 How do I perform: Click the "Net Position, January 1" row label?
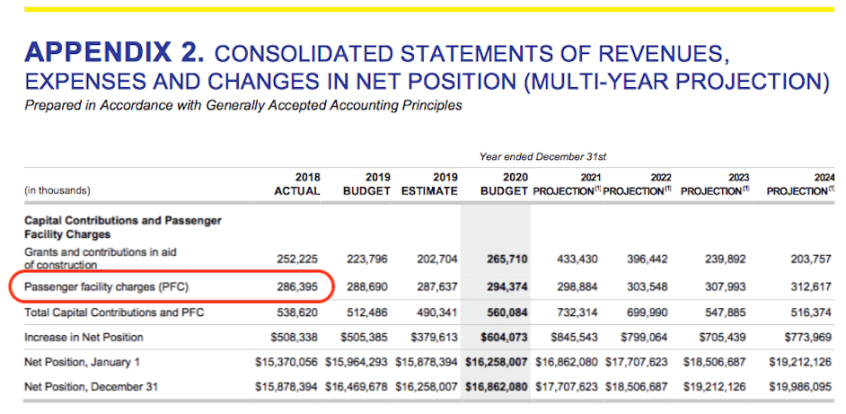85,363
